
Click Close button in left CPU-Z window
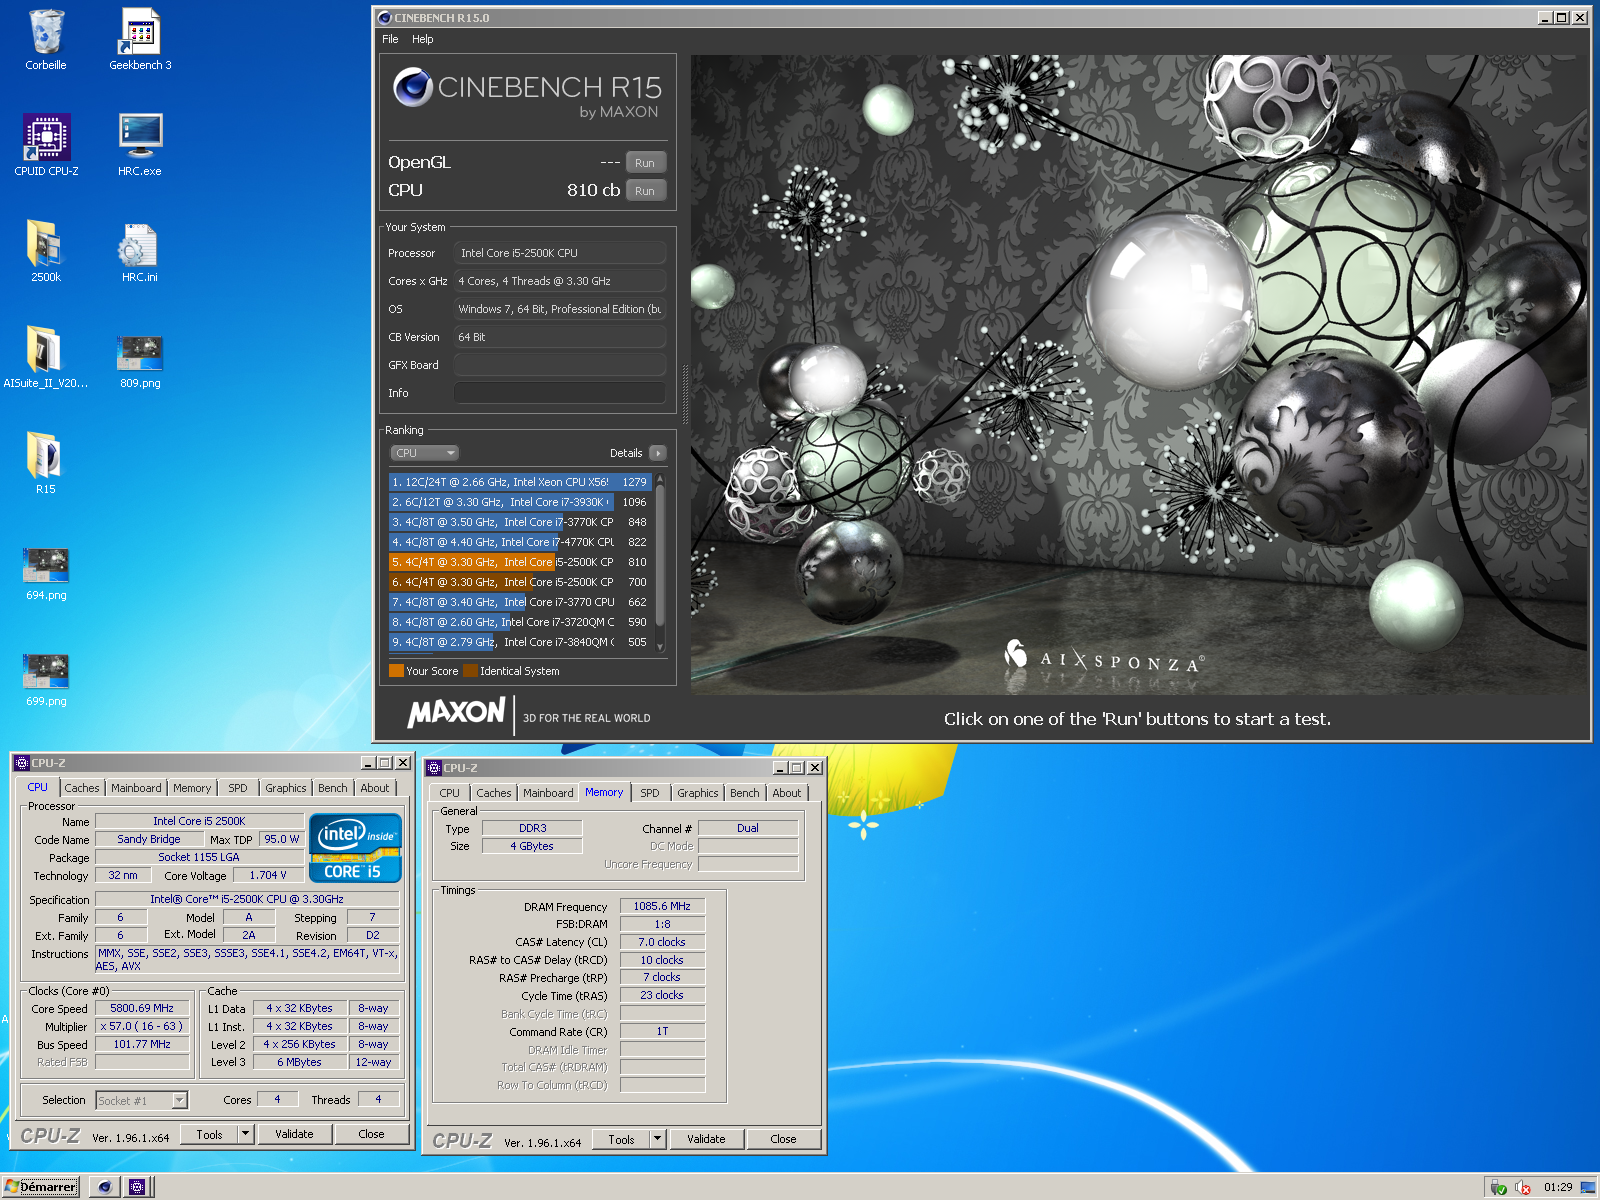point(371,1135)
